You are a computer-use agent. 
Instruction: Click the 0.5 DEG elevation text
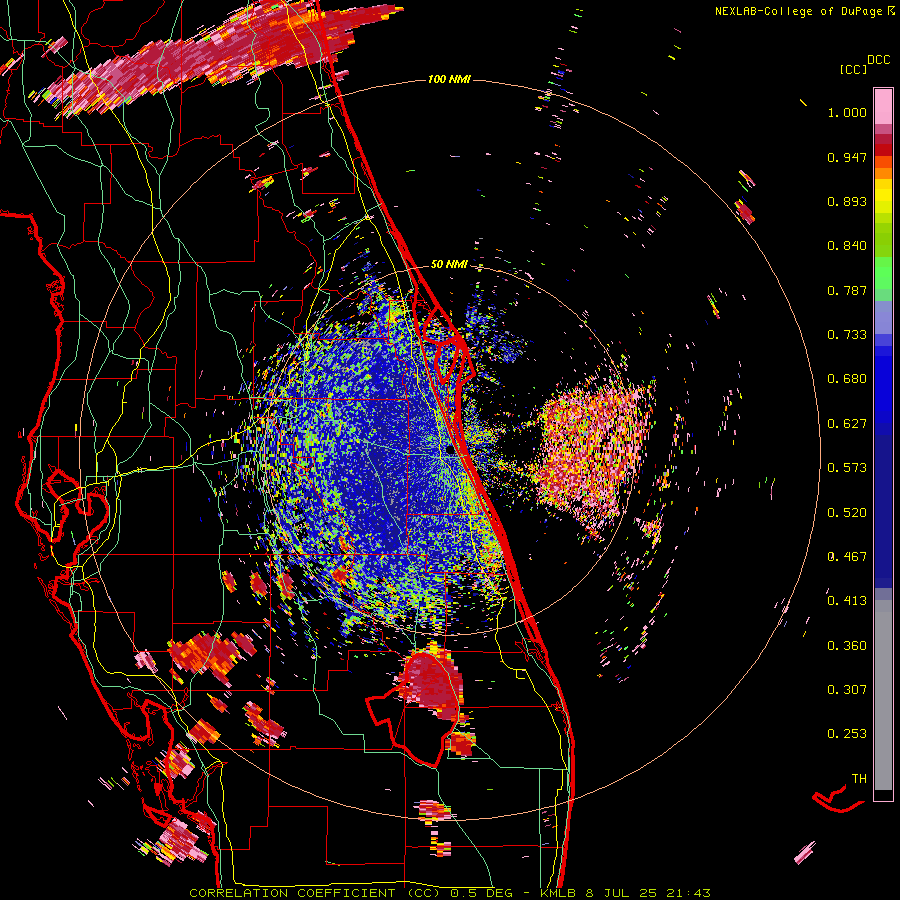[482, 893]
